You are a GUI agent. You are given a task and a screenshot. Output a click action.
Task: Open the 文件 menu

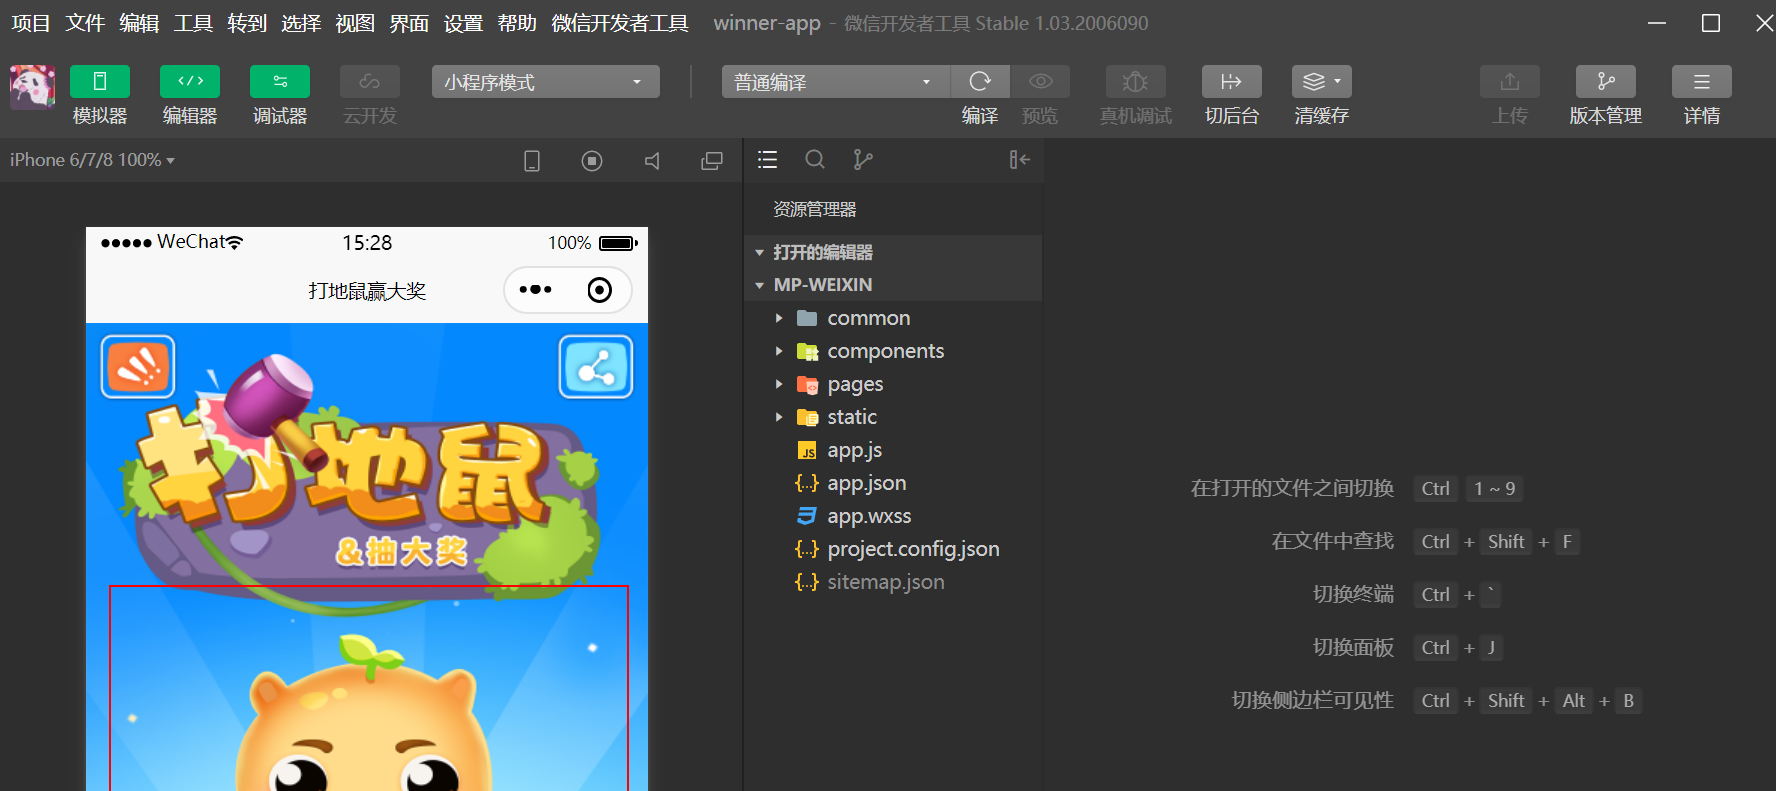pyautogui.click(x=85, y=23)
